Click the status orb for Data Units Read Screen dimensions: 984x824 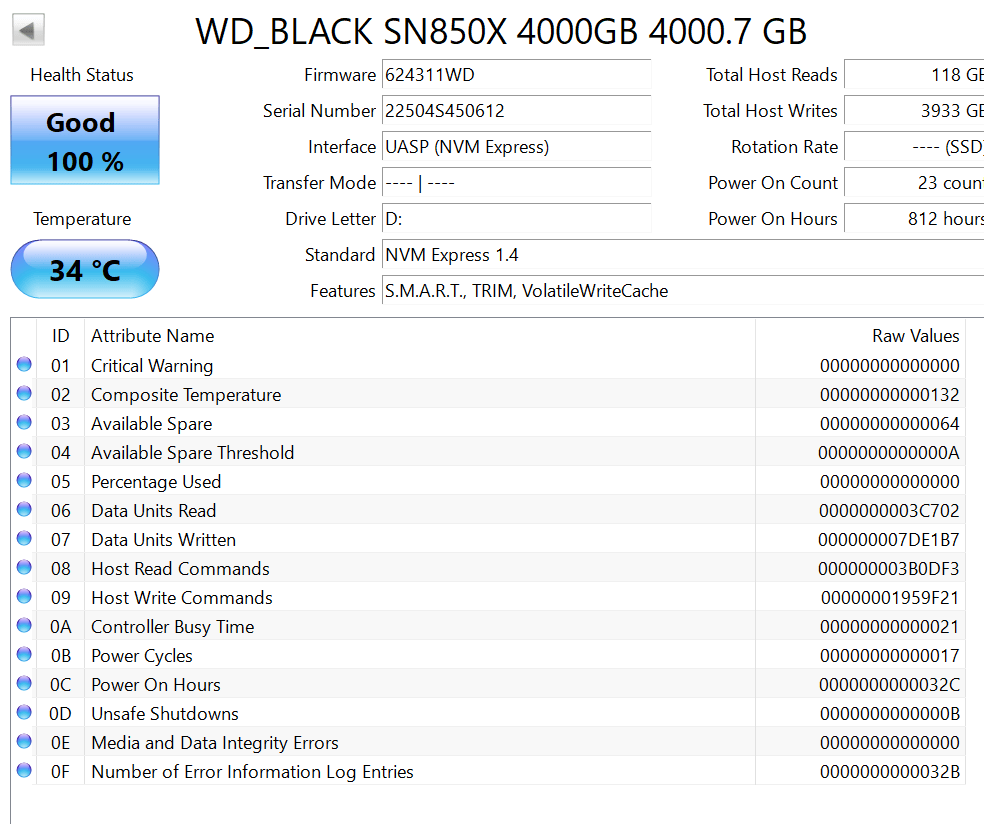tap(24, 509)
